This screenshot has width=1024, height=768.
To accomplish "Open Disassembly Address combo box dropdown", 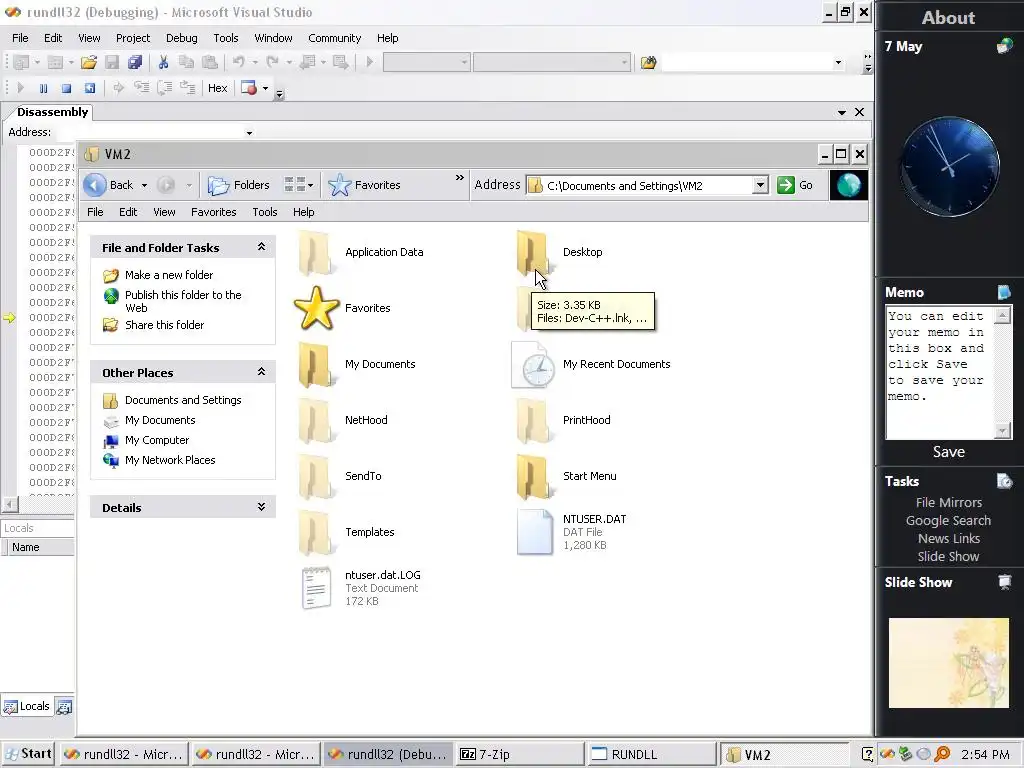I will click(249, 133).
